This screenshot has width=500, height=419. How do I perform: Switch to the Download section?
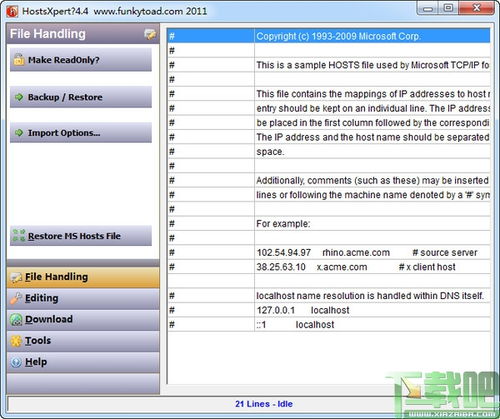pyautogui.click(x=83, y=319)
